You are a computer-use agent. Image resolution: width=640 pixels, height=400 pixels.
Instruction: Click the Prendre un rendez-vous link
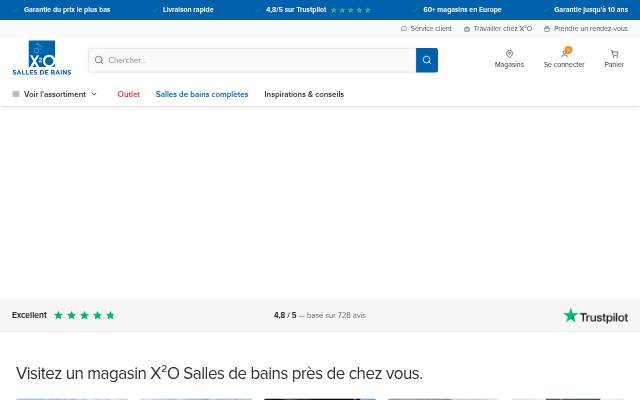(x=591, y=29)
